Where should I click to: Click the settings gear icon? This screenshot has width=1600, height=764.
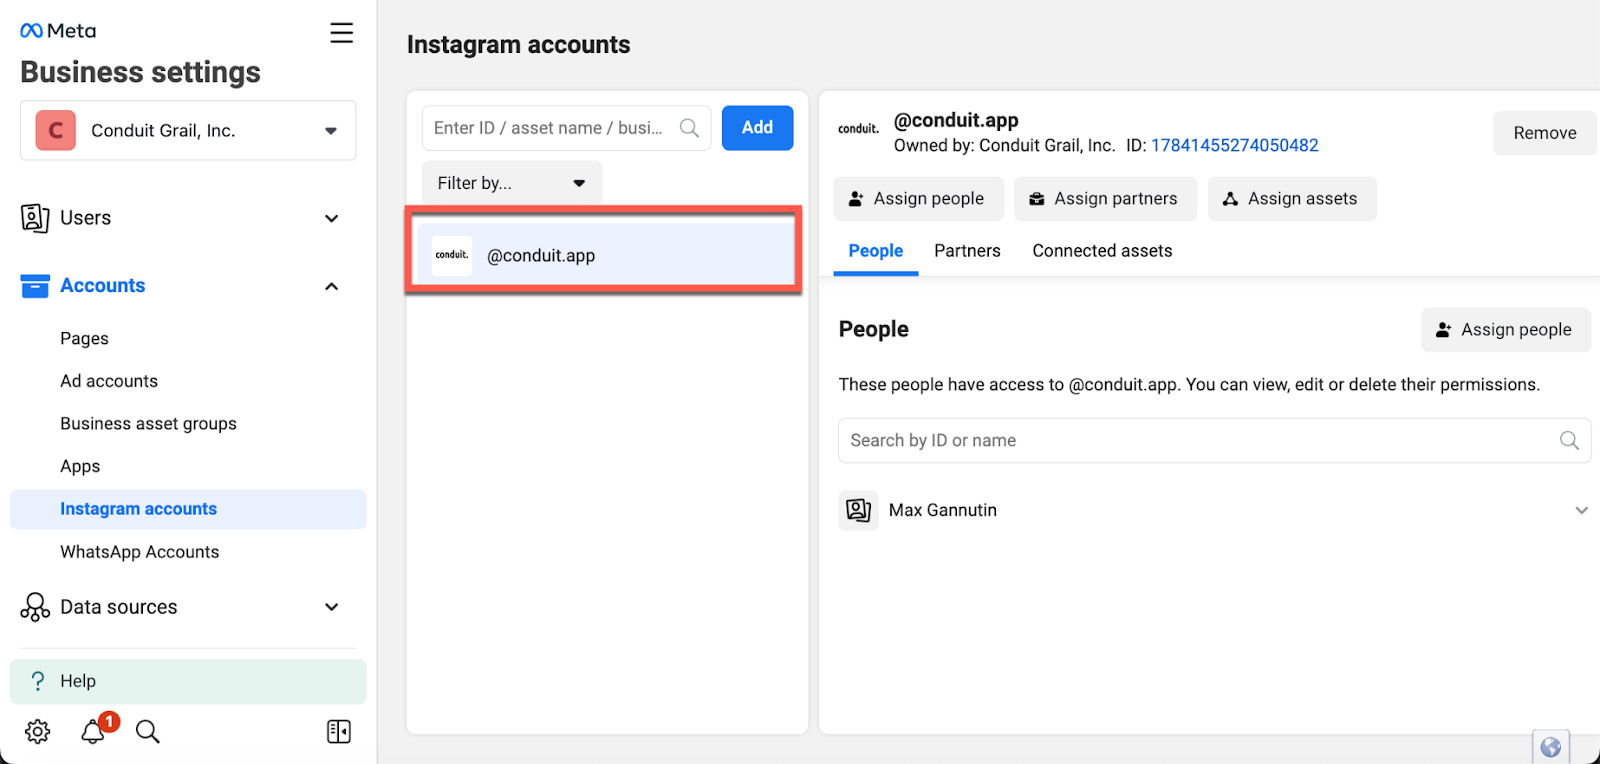pyautogui.click(x=38, y=731)
